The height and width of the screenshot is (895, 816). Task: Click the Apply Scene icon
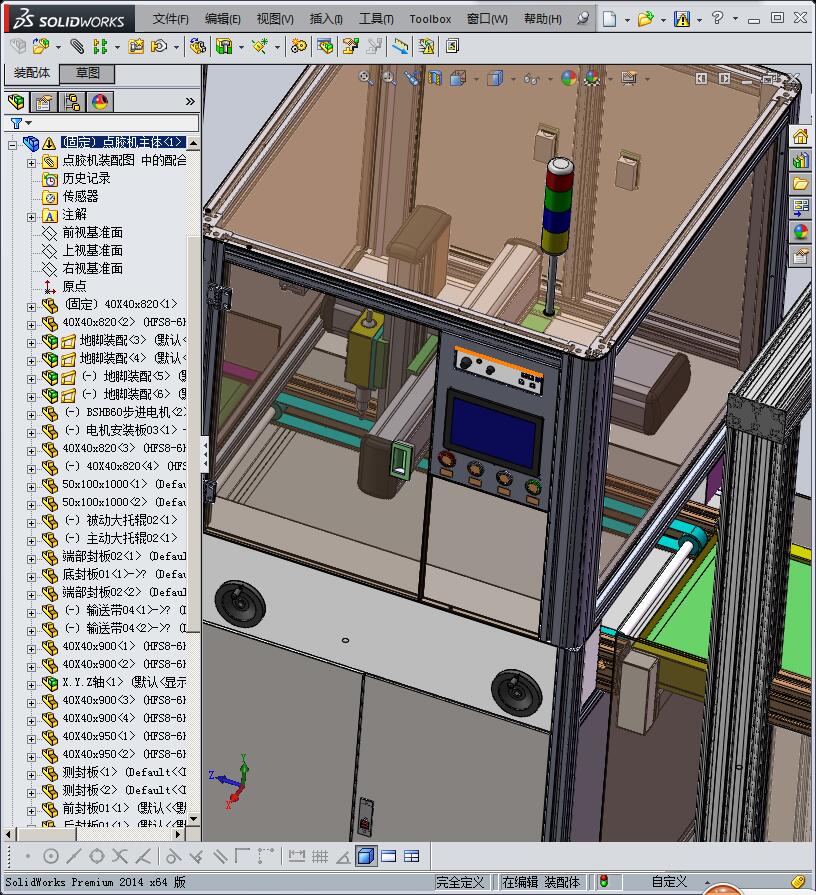coord(593,78)
